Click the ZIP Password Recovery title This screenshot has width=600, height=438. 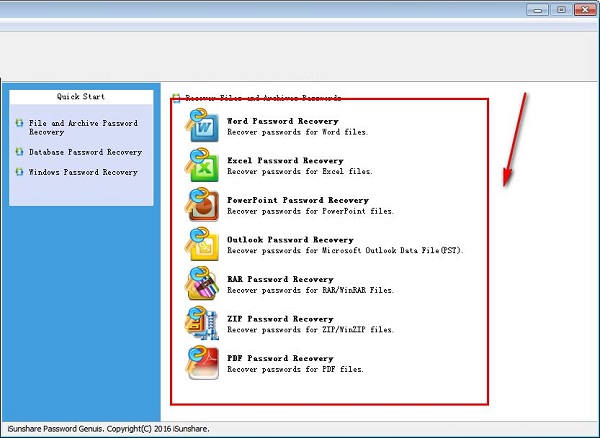(280, 319)
